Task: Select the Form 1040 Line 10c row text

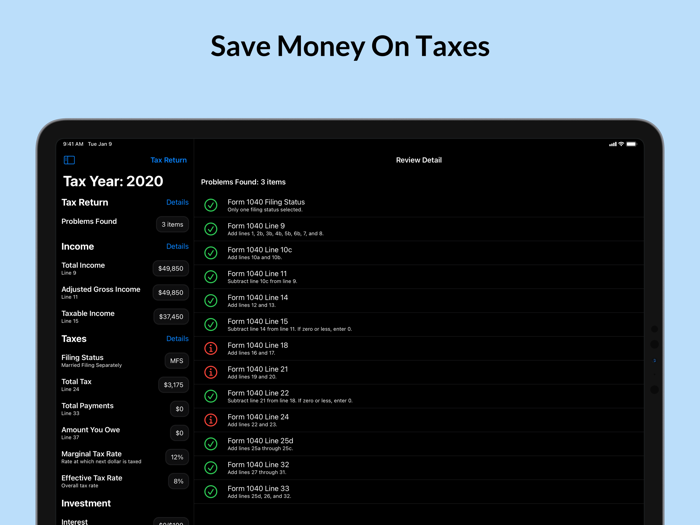Action: coord(260,253)
